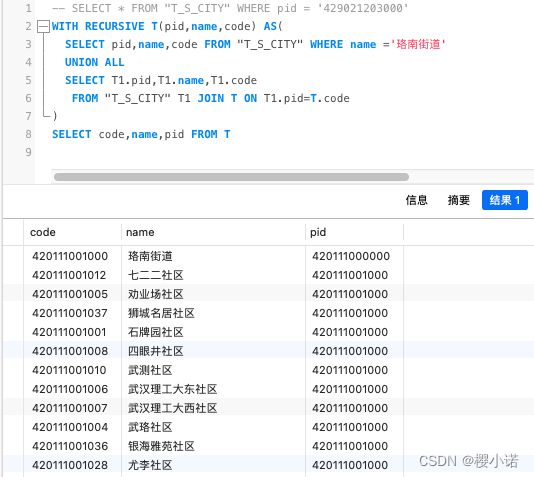Select name cell 石牌园社区
534x477 pixels.
coord(156,332)
